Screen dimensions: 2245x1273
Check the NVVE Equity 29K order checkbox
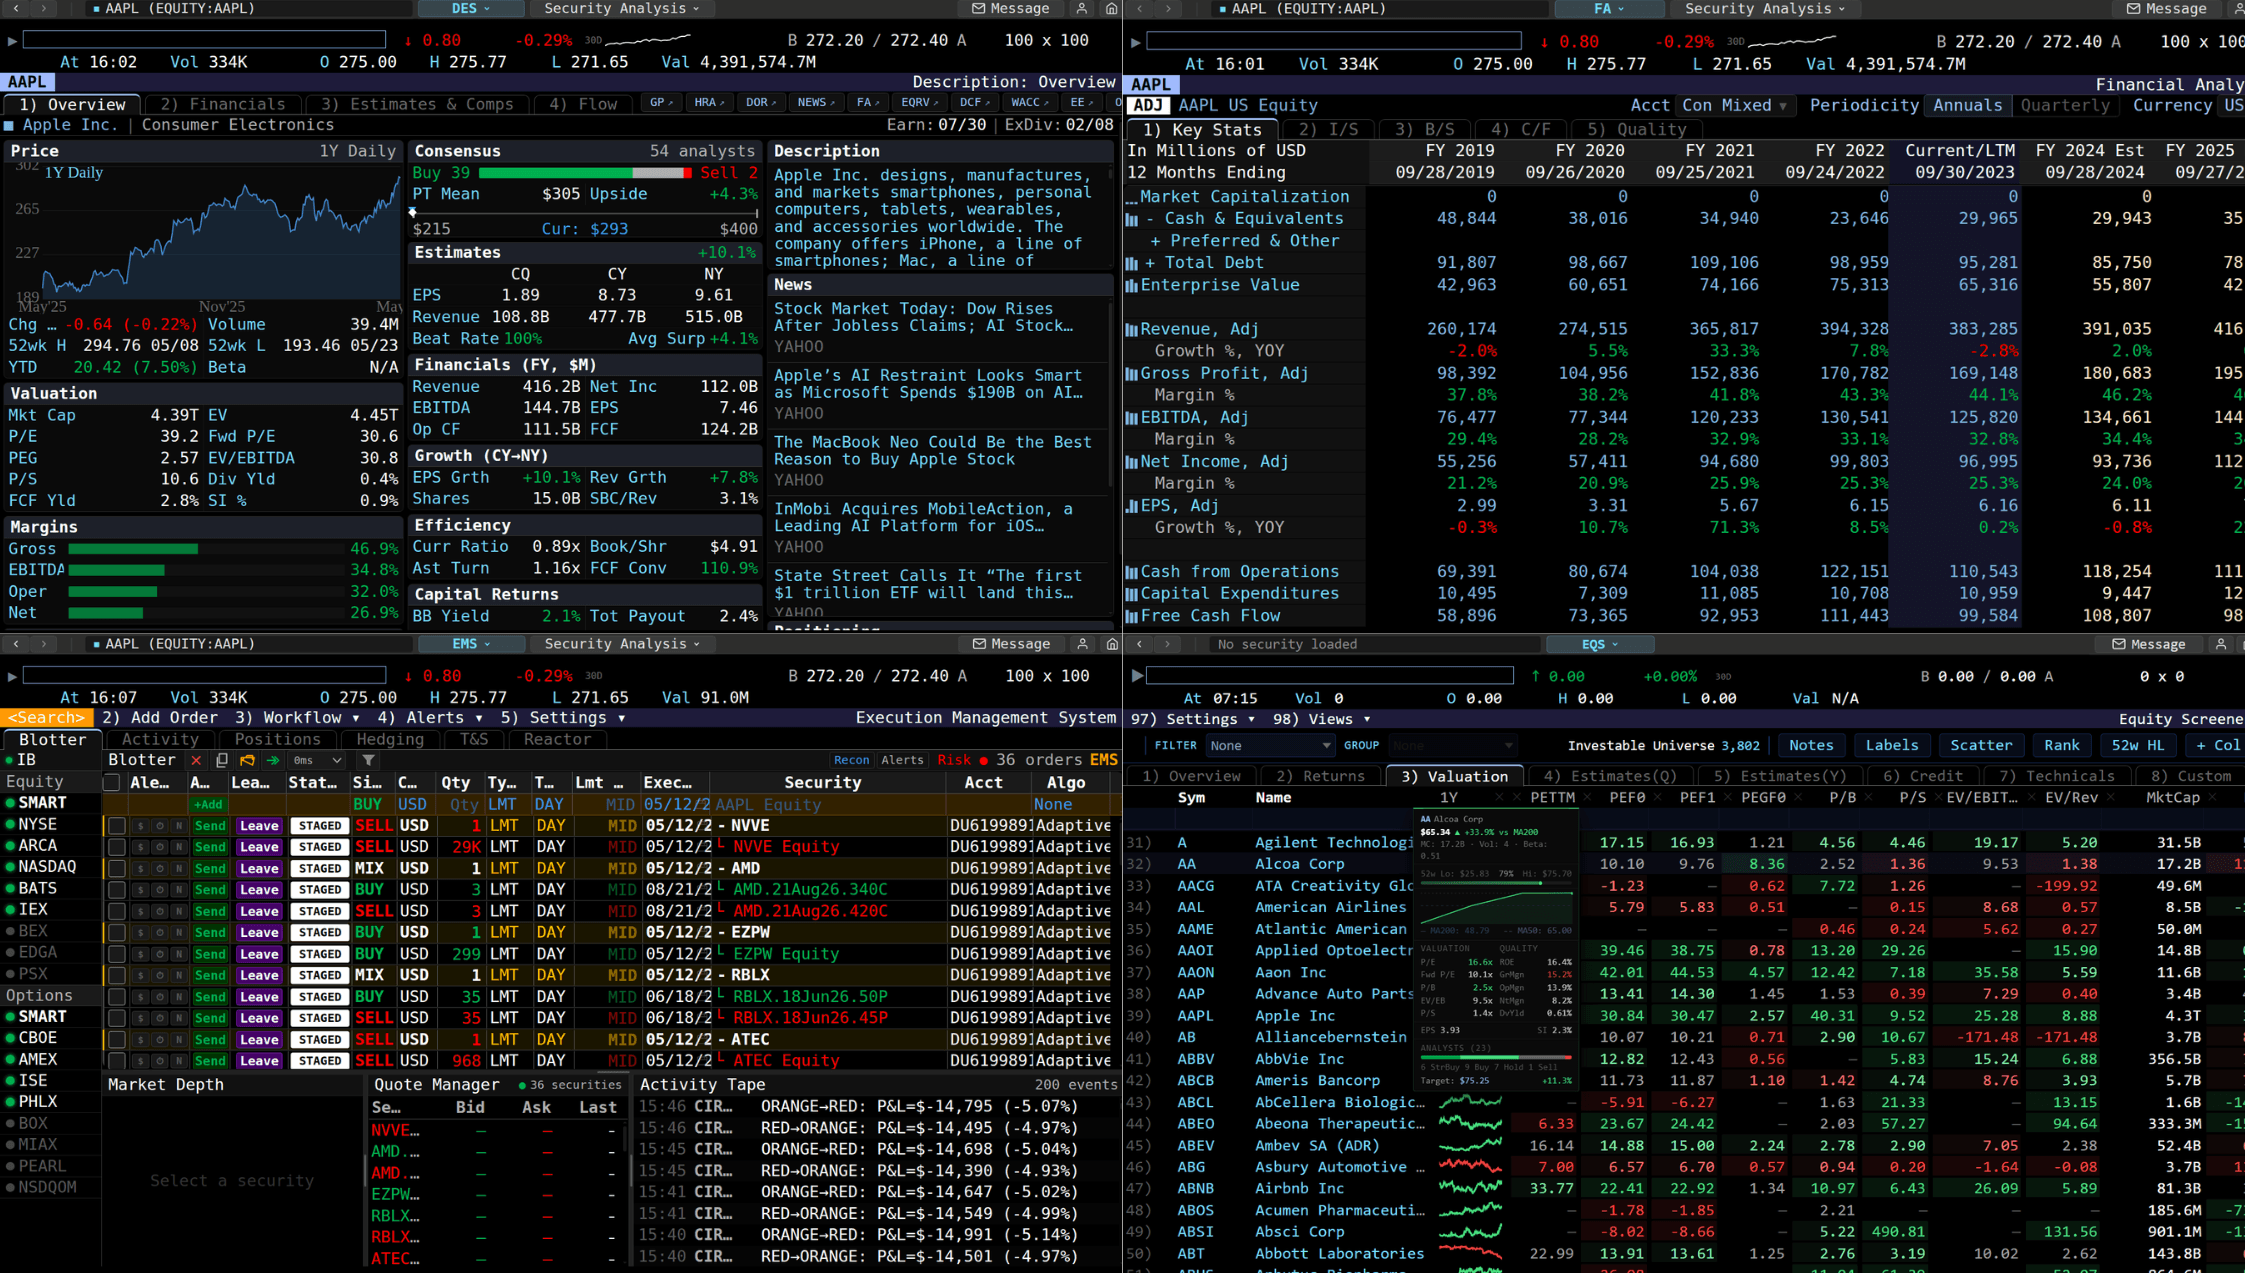click(x=117, y=847)
